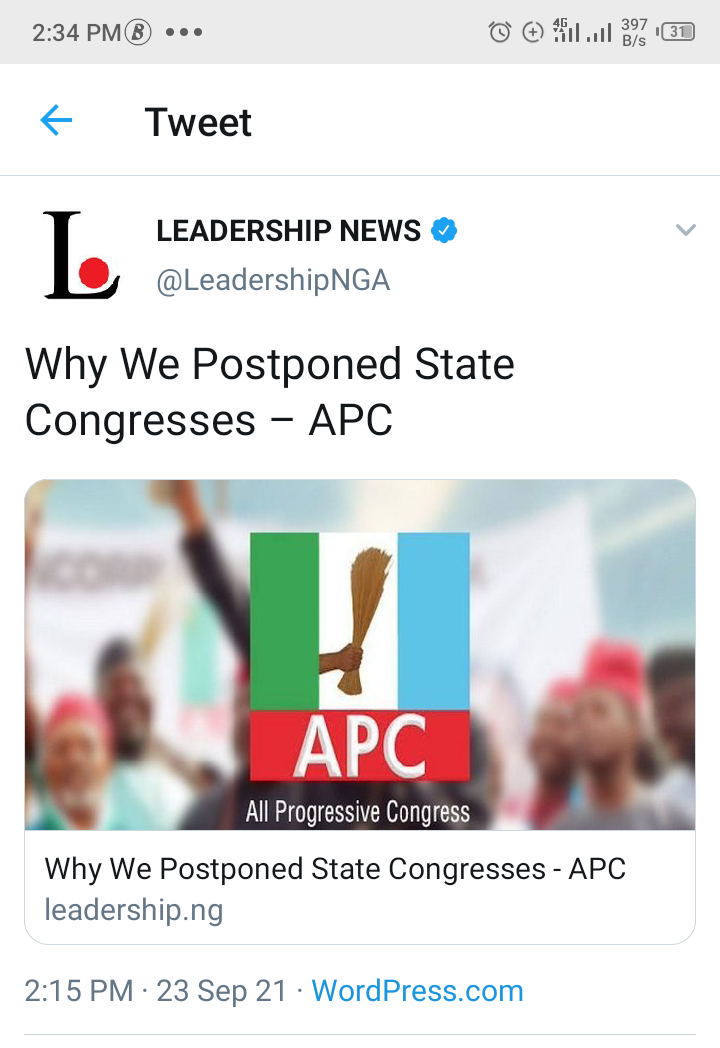Tap the circled B status bar icon

pos(138,32)
